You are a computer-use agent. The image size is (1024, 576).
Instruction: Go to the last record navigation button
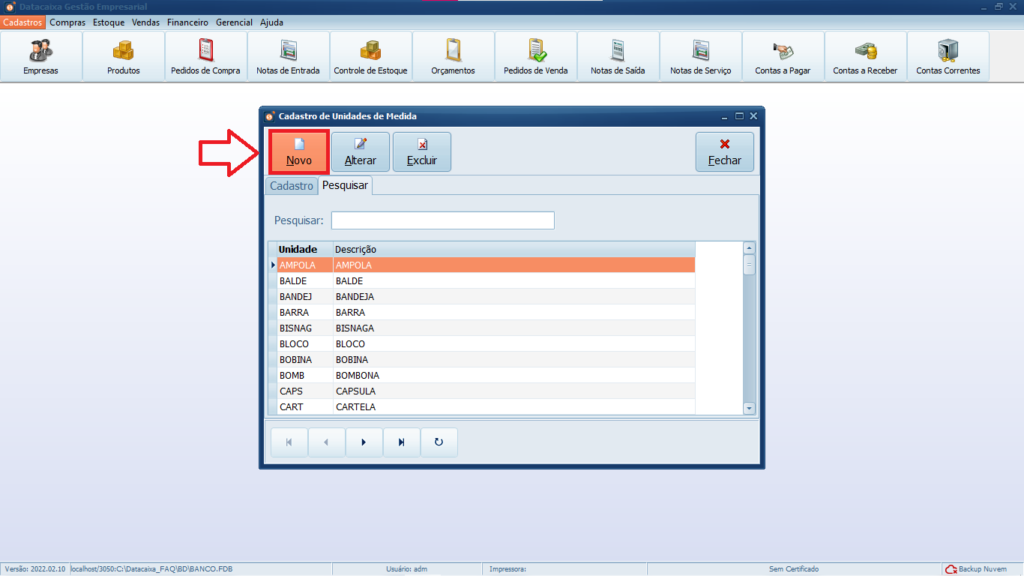point(401,442)
